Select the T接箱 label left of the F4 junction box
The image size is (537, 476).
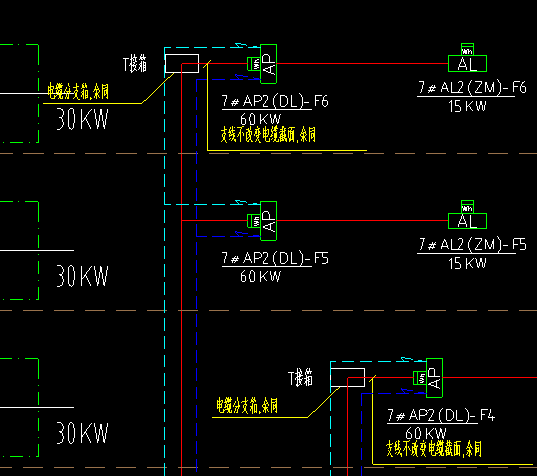point(301,378)
